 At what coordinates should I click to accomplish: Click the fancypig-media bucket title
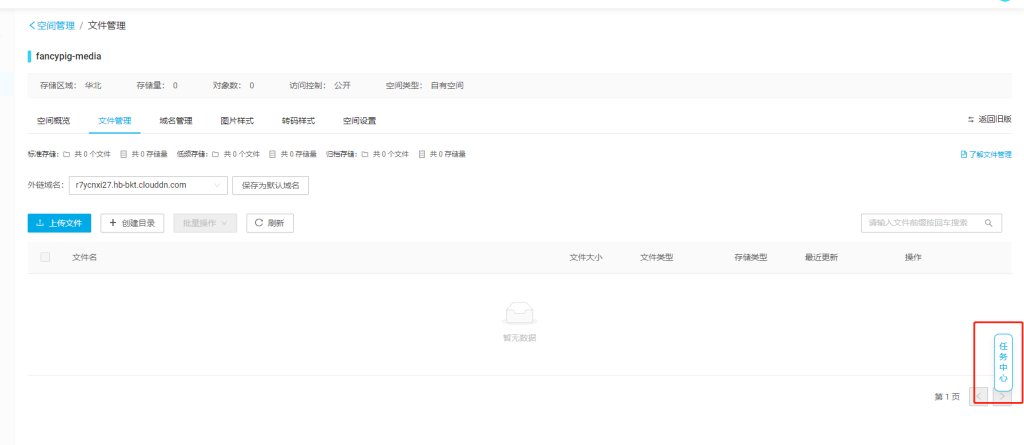pyautogui.click(x=69, y=56)
